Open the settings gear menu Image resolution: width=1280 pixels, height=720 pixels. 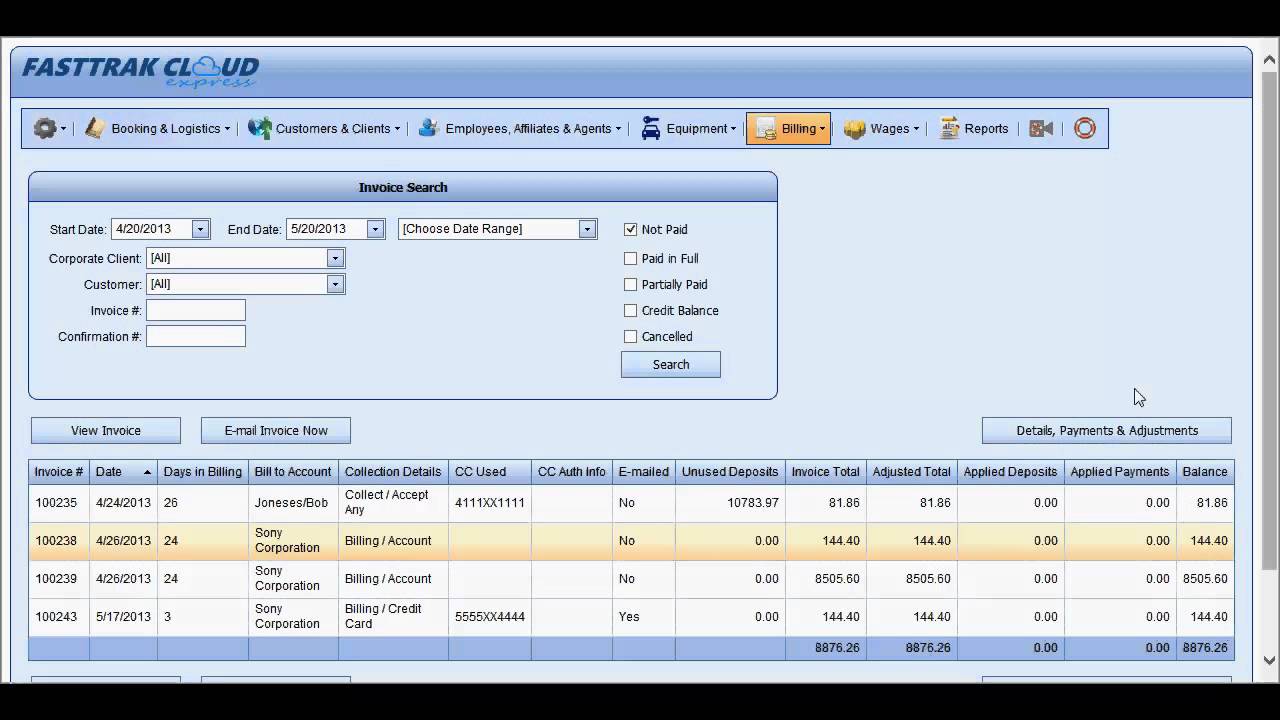pos(49,129)
